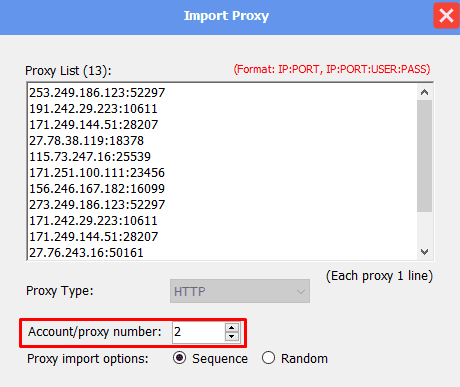460x387 pixels.
Task: Close the Import Proxy dialog
Action: [446, 15]
